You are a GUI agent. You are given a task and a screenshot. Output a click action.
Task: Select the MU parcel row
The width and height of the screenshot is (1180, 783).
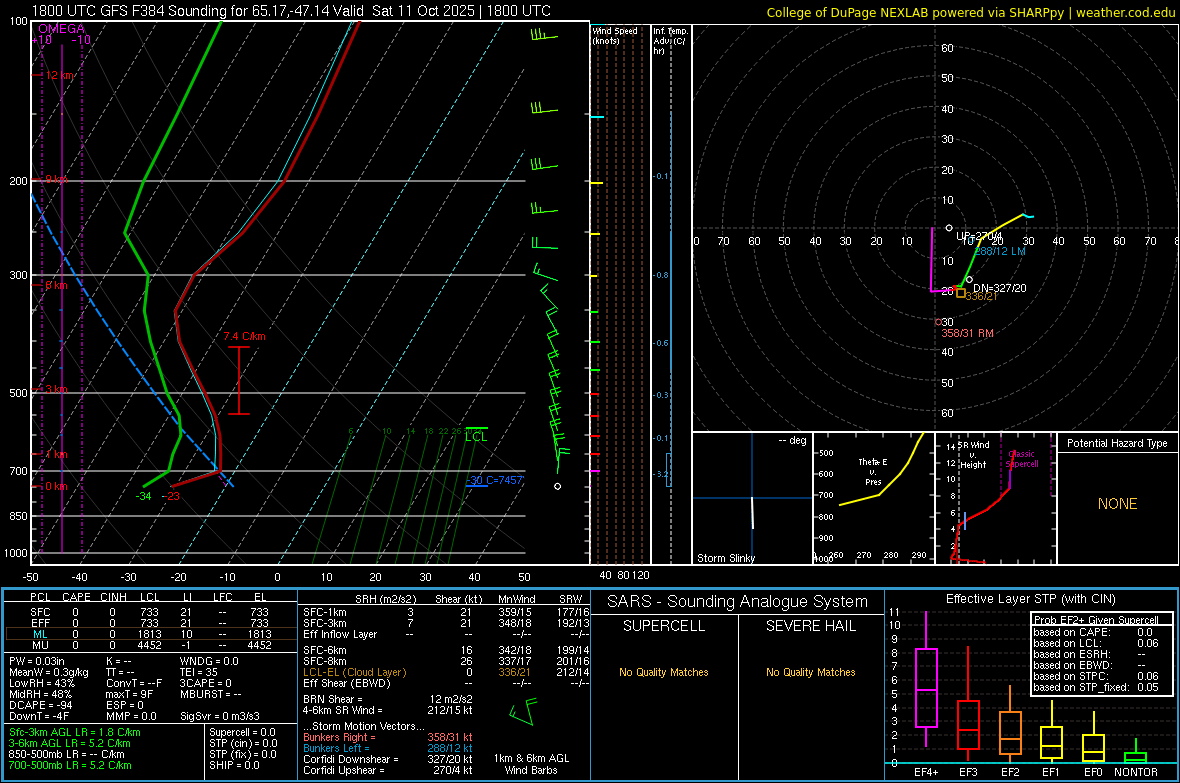pyautogui.click(x=151, y=645)
